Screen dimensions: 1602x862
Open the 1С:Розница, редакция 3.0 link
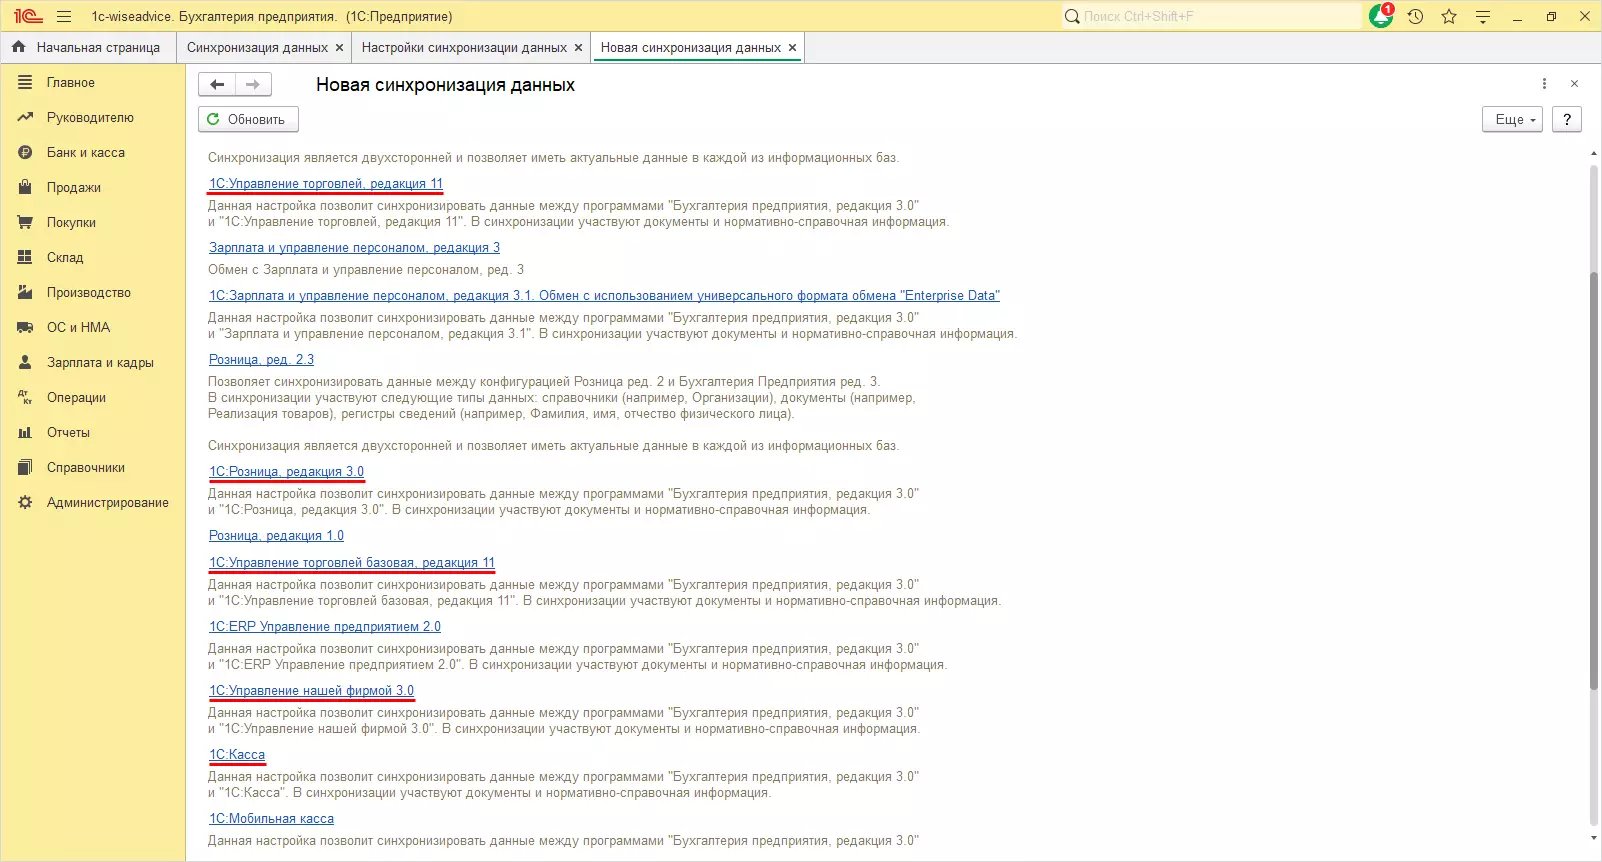[286, 472]
